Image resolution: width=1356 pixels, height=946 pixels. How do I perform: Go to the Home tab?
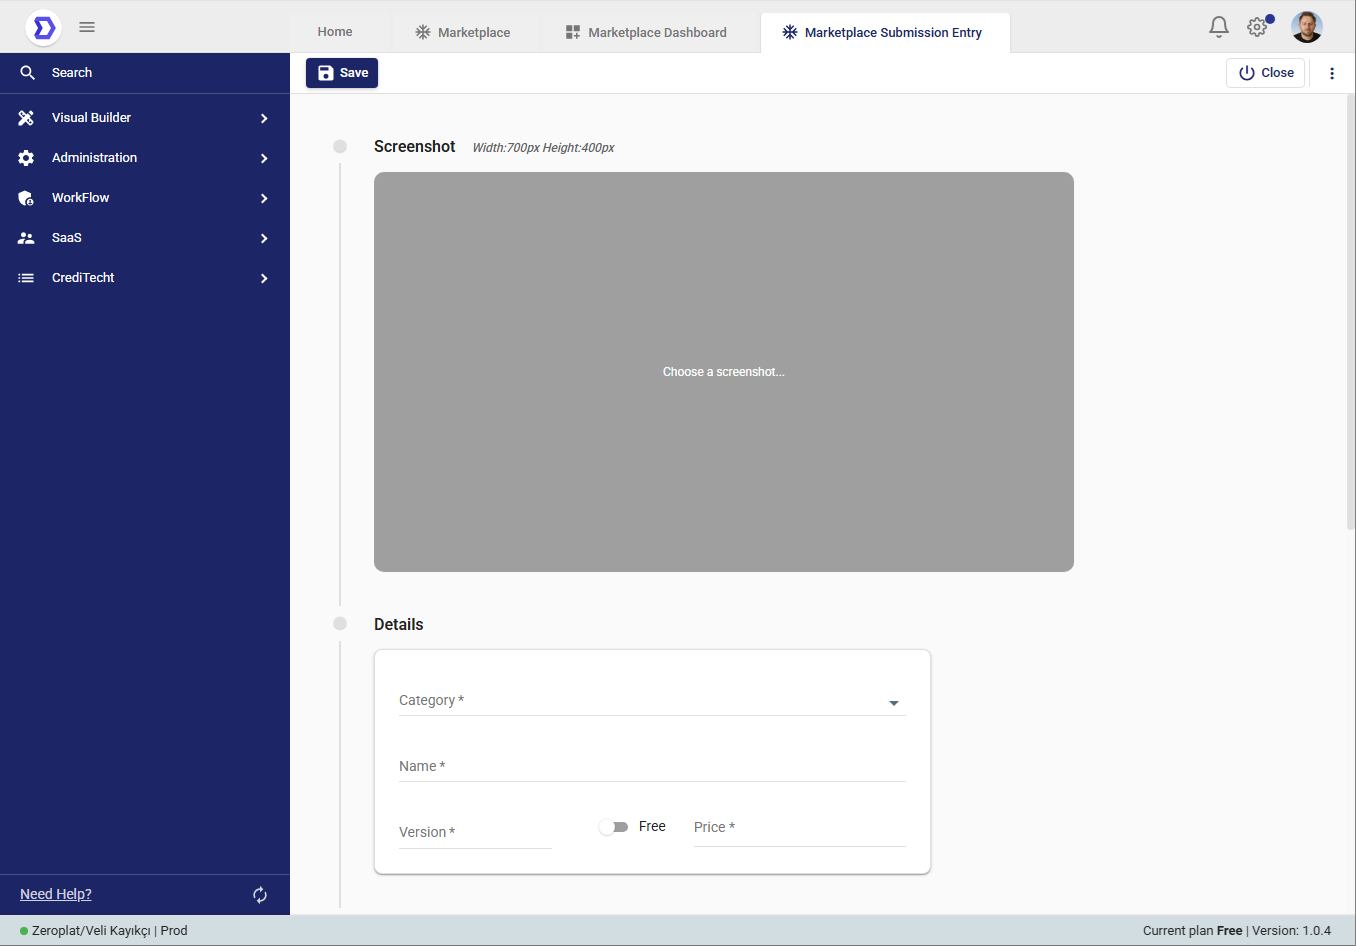pos(335,32)
